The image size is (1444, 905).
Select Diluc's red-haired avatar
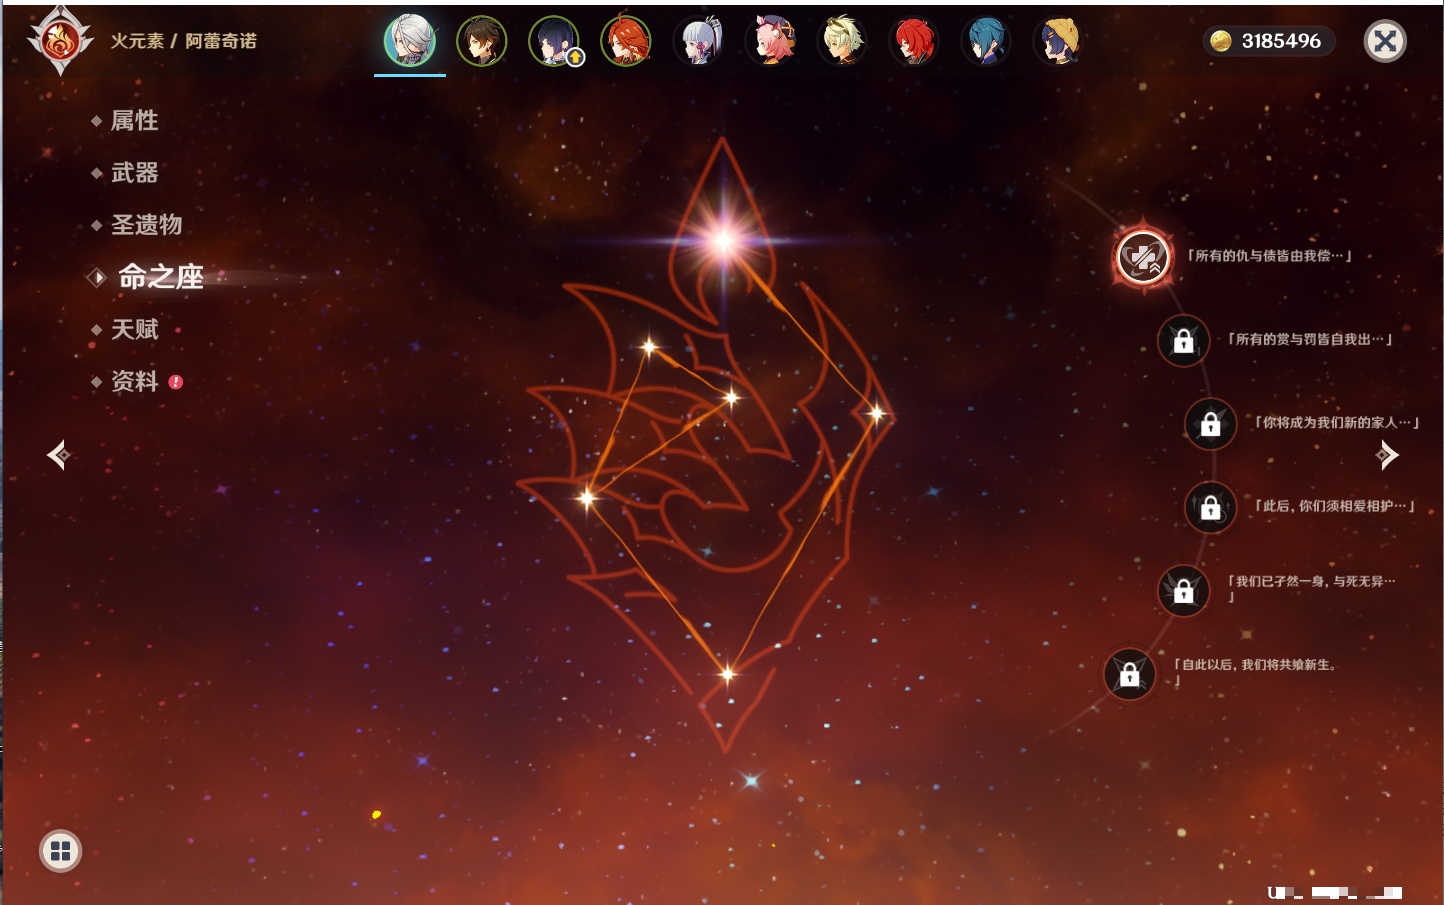pyautogui.click(x=914, y=42)
